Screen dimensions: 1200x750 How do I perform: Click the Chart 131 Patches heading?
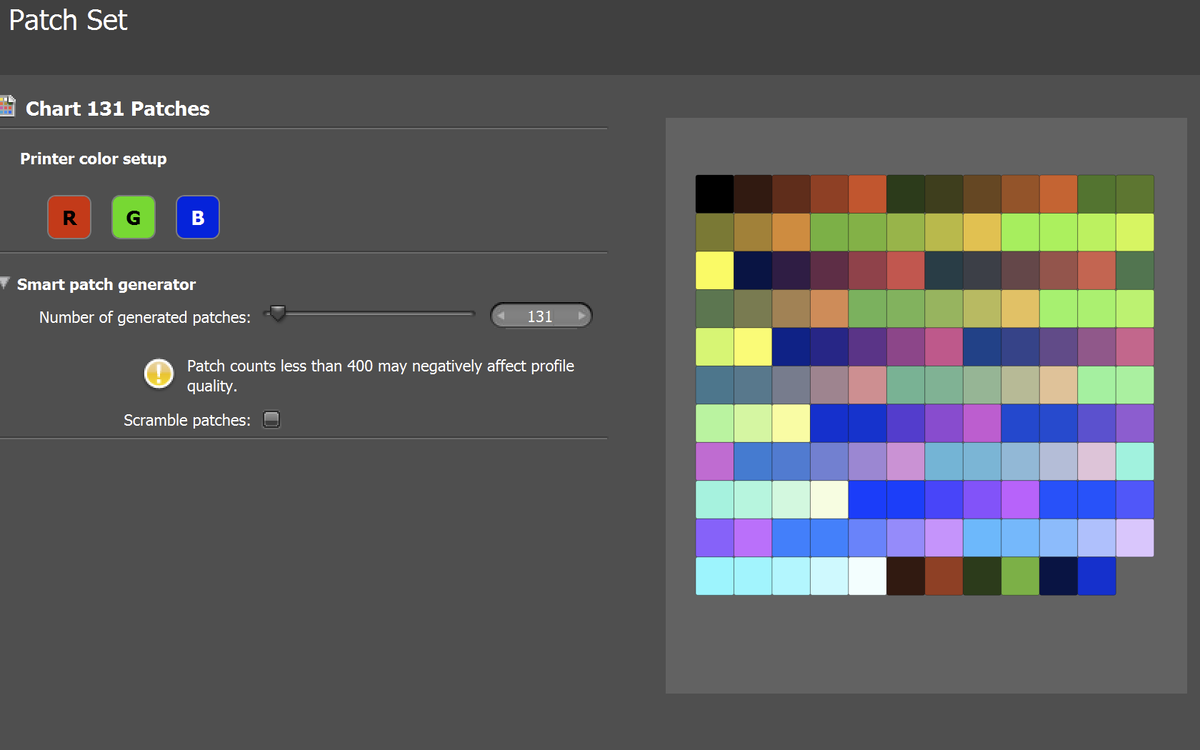[117, 109]
